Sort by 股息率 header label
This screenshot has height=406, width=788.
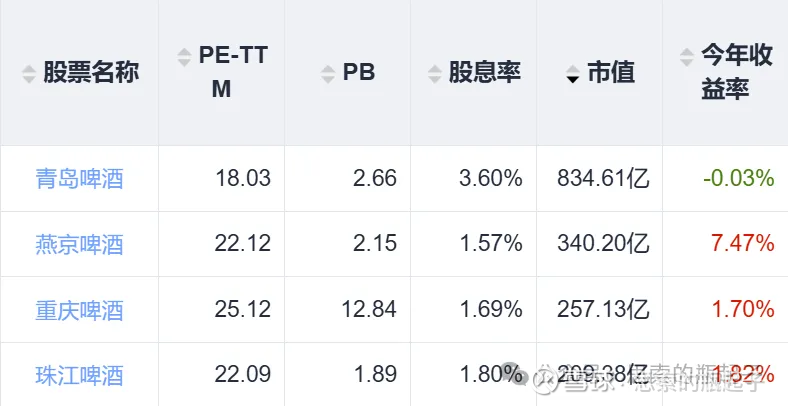coord(484,73)
